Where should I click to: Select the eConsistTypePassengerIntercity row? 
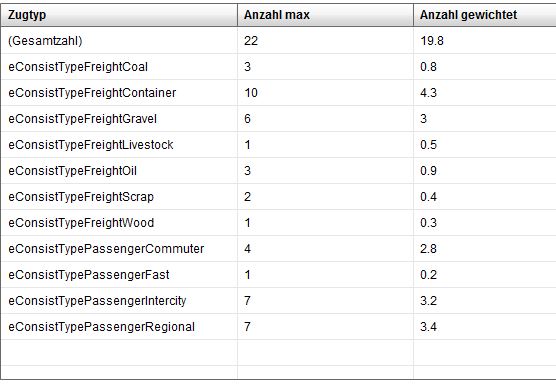coord(278,301)
